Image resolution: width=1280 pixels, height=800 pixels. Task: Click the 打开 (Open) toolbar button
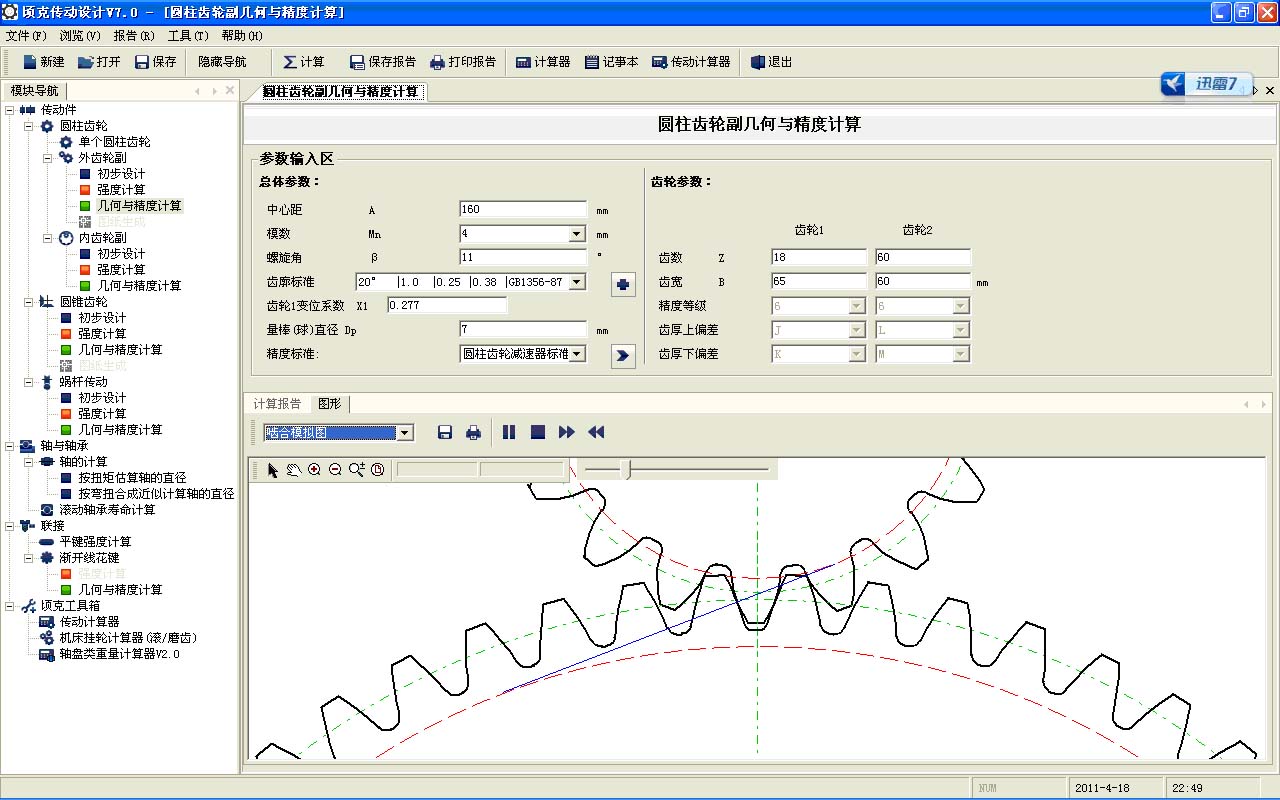(x=99, y=62)
